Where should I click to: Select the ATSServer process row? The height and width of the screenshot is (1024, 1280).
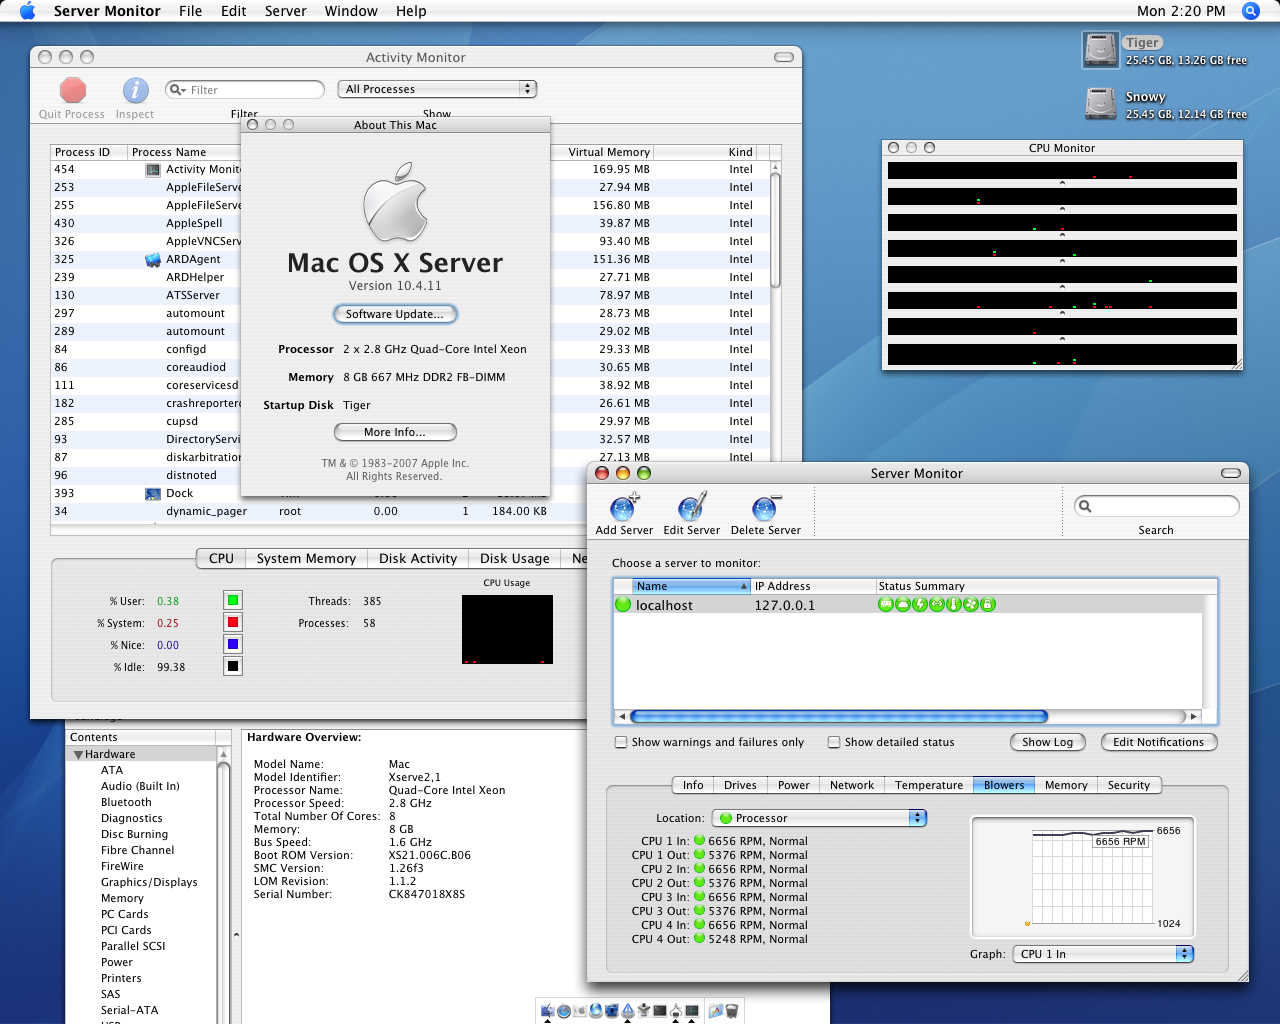[411, 295]
